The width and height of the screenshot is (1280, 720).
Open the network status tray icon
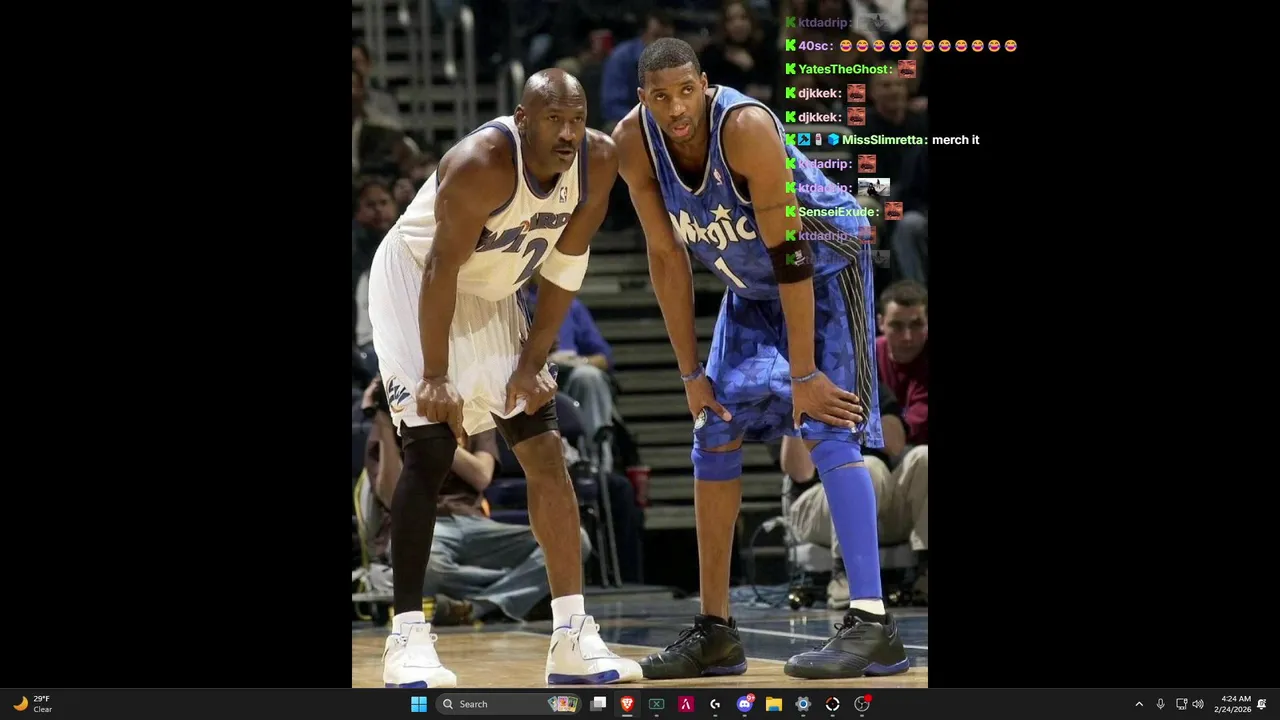[x=1181, y=704]
